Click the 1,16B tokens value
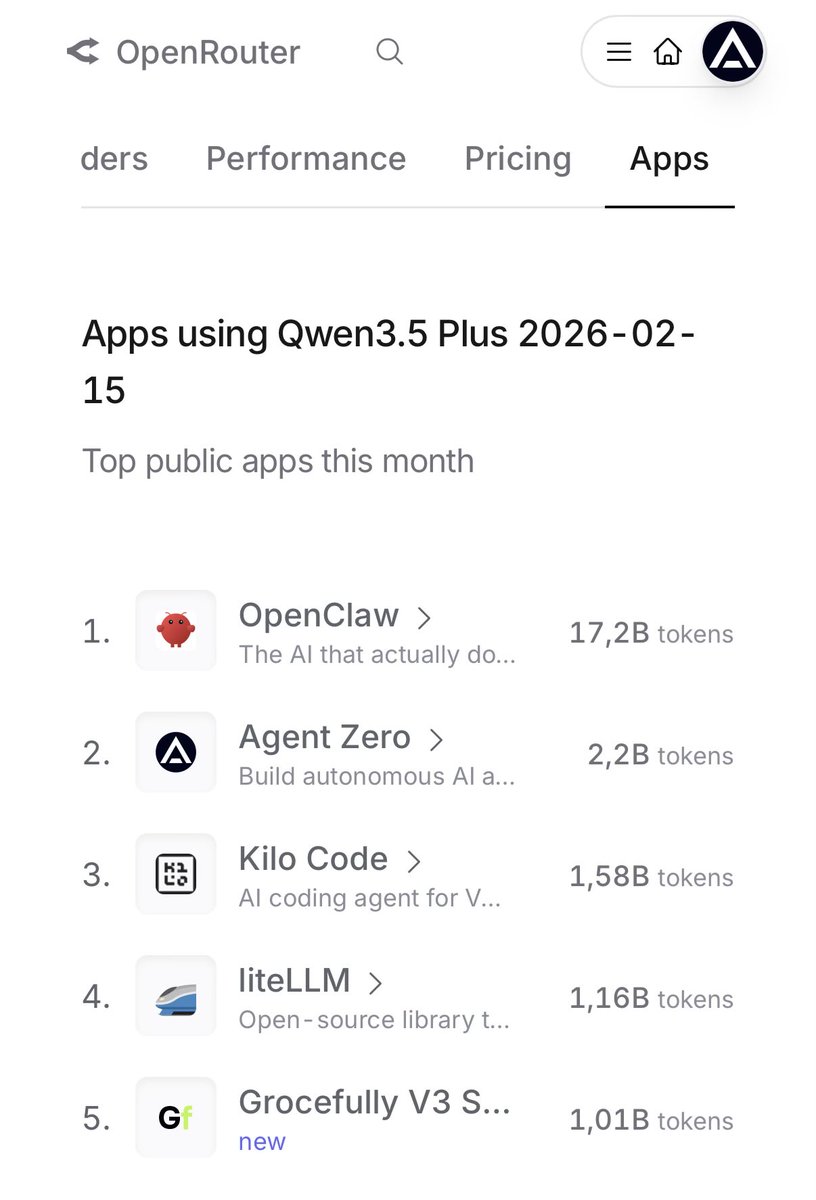 pos(651,999)
